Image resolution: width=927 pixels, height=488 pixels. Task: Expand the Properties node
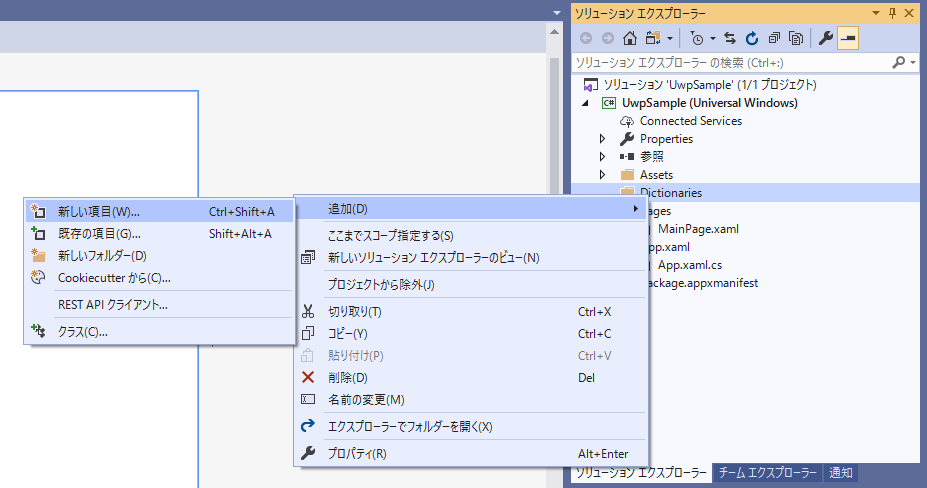[x=602, y=139]
